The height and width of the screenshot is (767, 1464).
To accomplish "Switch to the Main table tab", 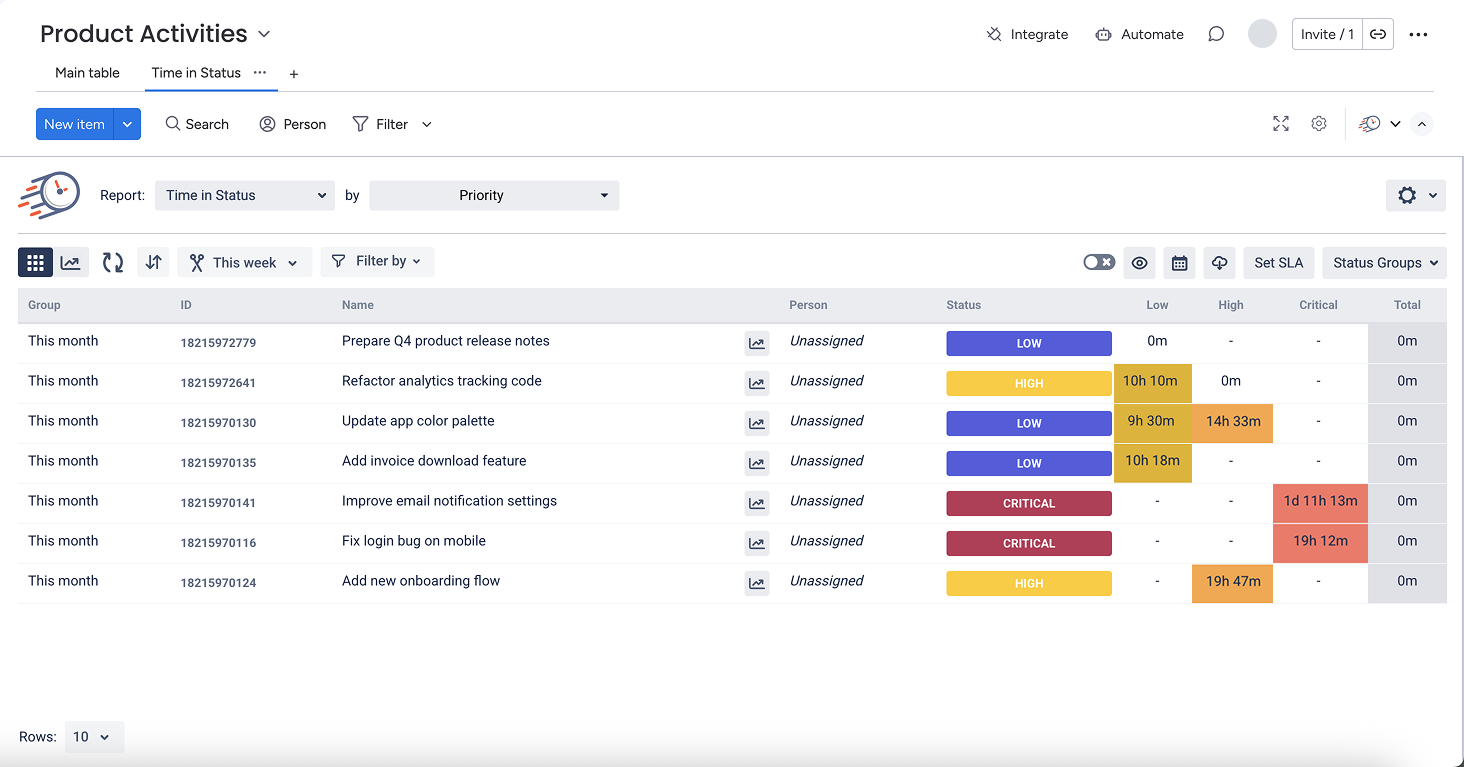I will pos(87,73).
